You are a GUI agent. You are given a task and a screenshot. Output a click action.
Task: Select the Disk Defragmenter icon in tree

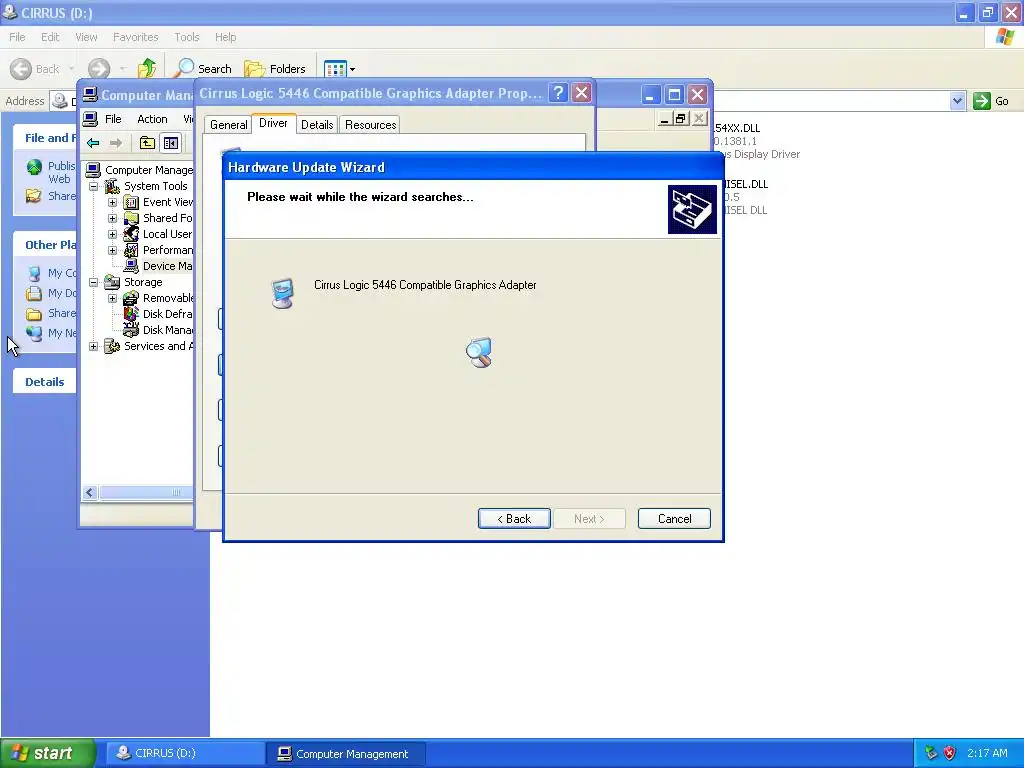(x=131, y=314)
